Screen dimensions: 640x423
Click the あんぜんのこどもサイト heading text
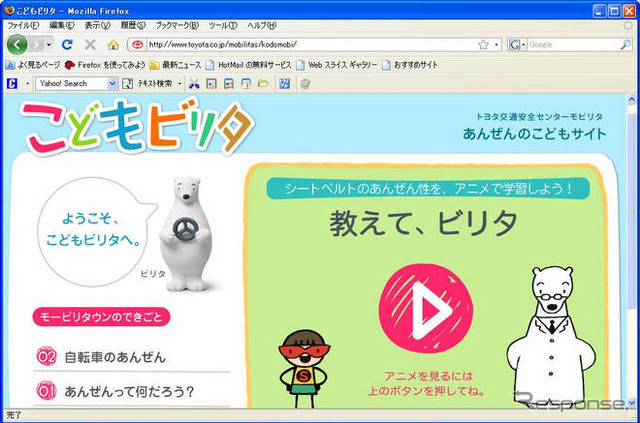pos(534,134)
